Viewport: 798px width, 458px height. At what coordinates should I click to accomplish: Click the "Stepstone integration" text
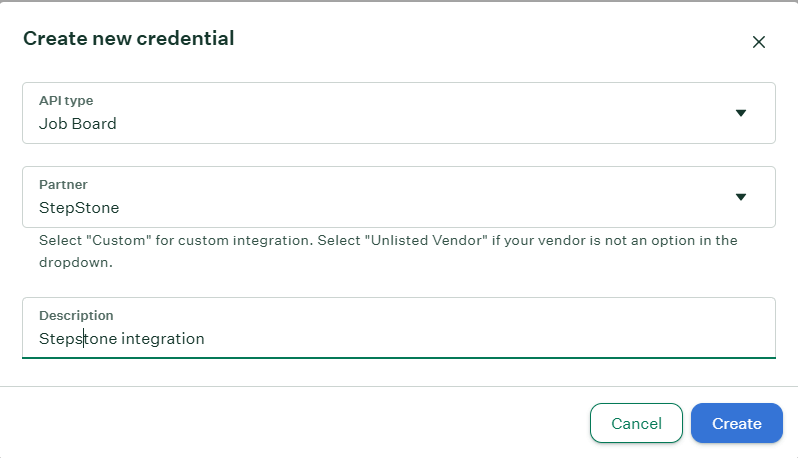pos(121,339)
